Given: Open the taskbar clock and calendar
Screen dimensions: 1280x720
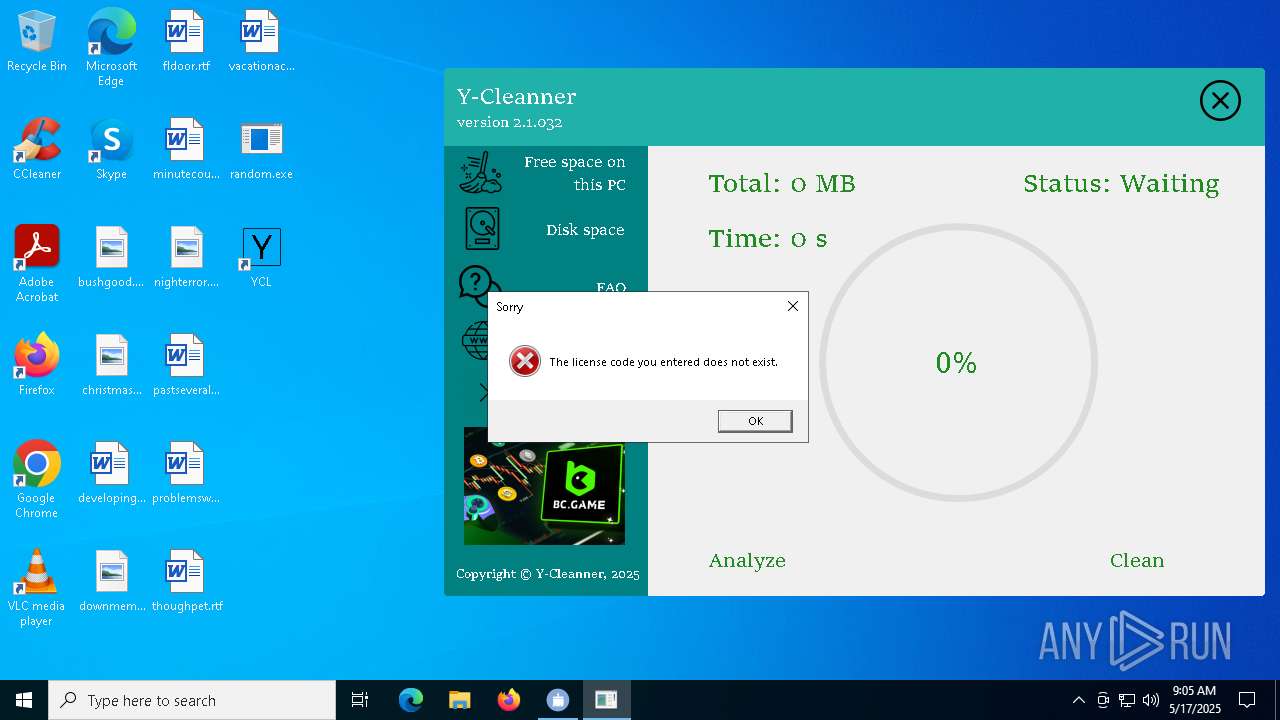Looking at the screenshot, I should [x=1194, y=700].
